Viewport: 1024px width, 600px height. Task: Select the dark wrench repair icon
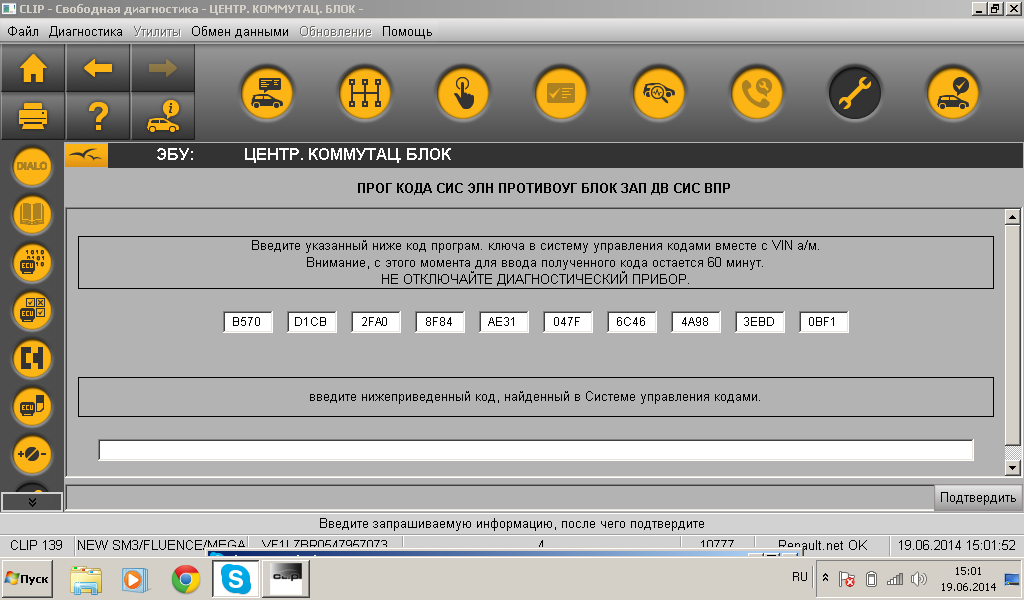coord(855,93)
